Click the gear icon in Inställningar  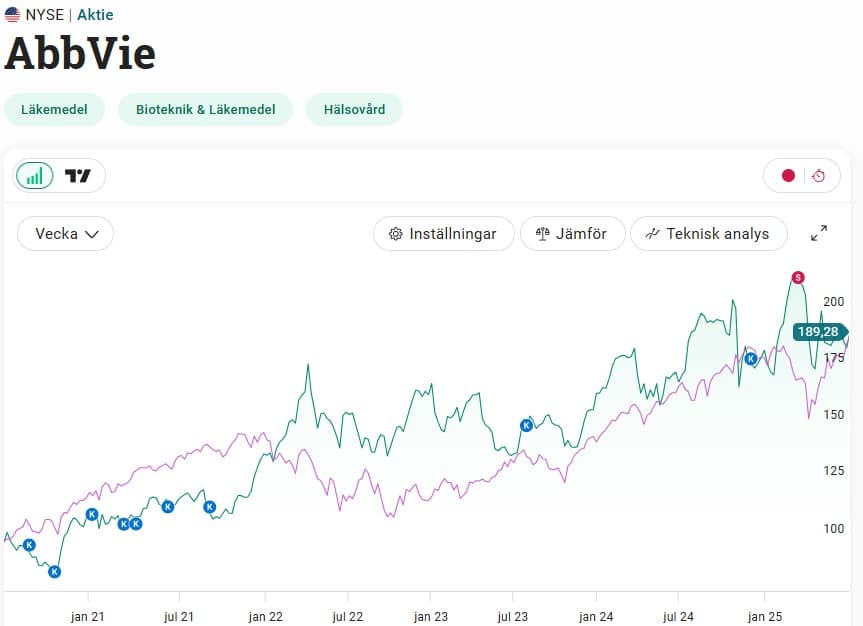[x=395, y=234]
